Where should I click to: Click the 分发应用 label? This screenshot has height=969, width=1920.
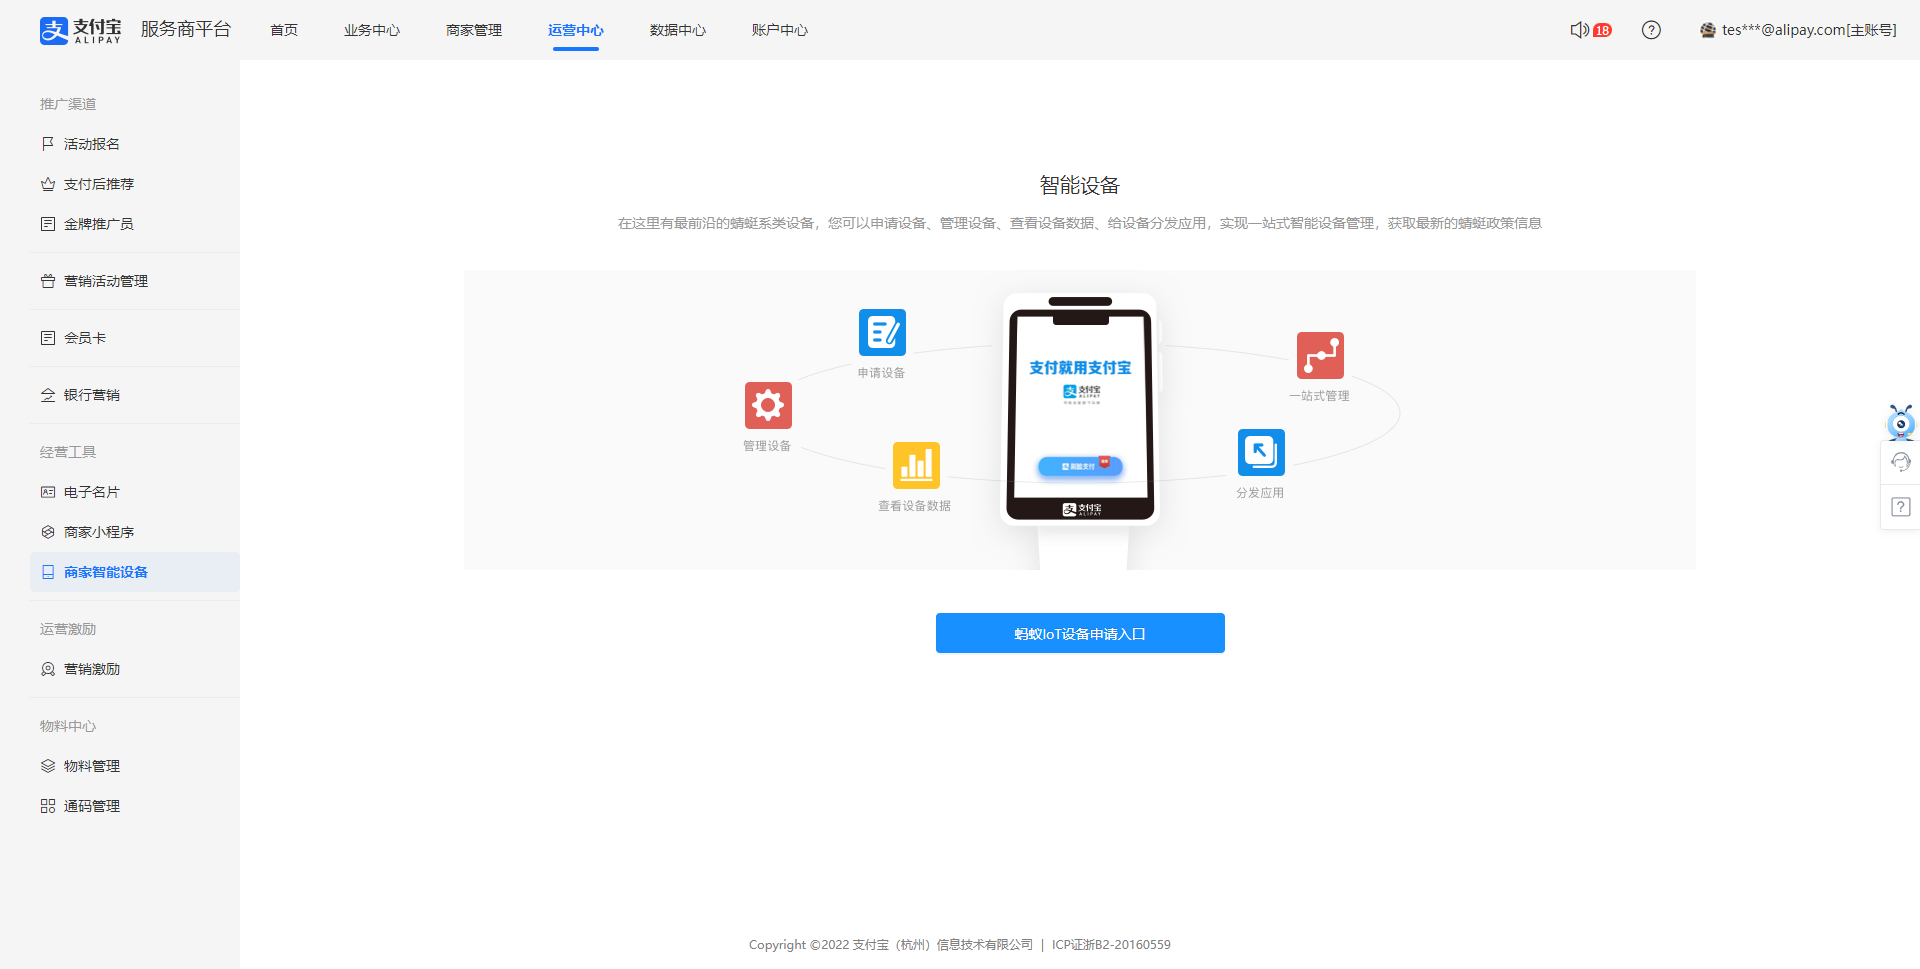(1260, 493)
